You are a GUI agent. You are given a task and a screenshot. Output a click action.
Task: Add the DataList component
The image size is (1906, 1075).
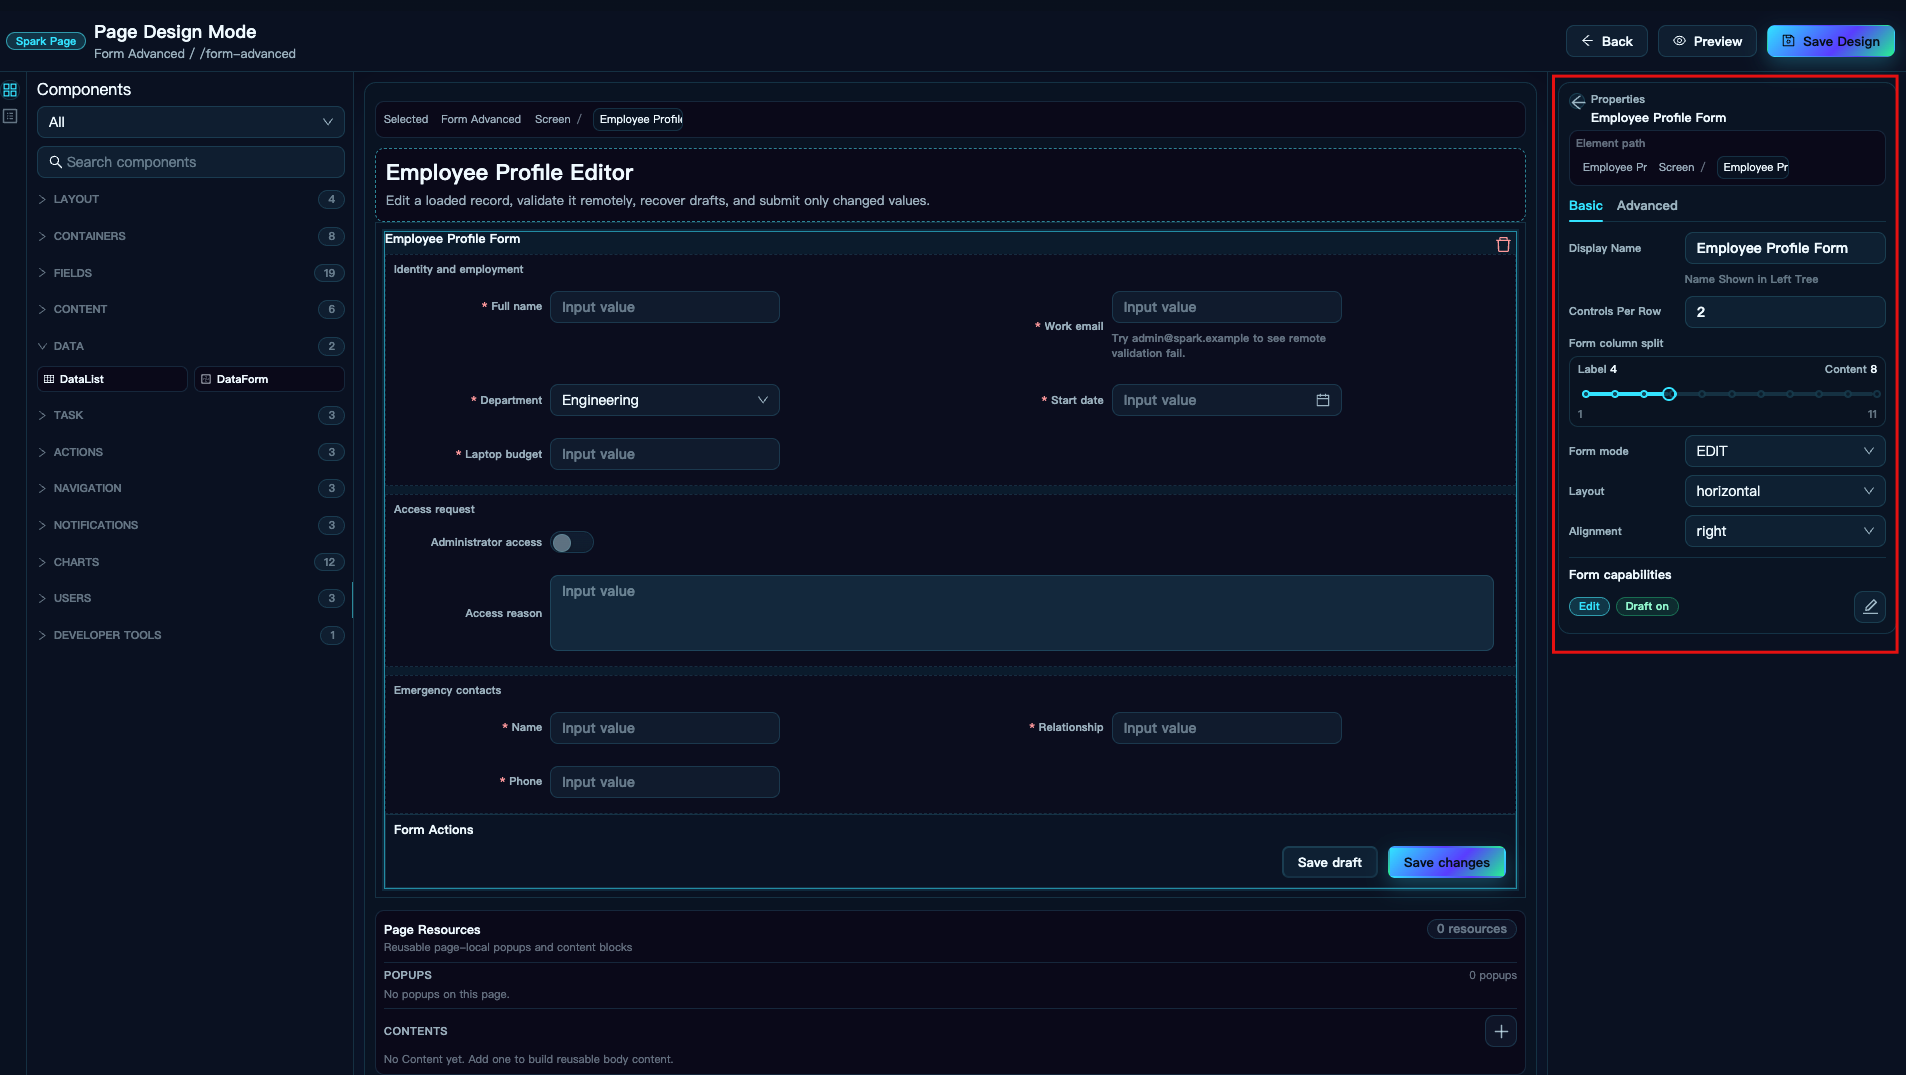(x=112, y=379)
